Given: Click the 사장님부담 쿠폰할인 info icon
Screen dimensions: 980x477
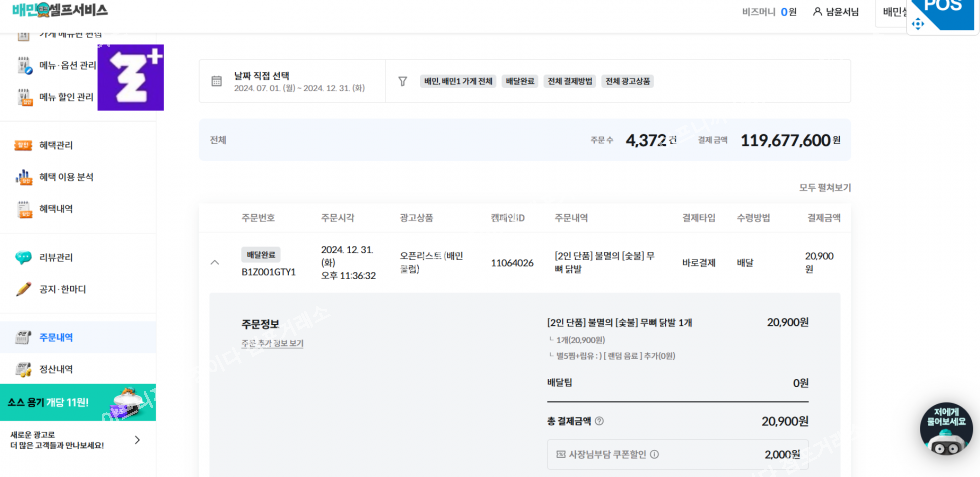Looking at the screenshot, I should pos(654,454).
